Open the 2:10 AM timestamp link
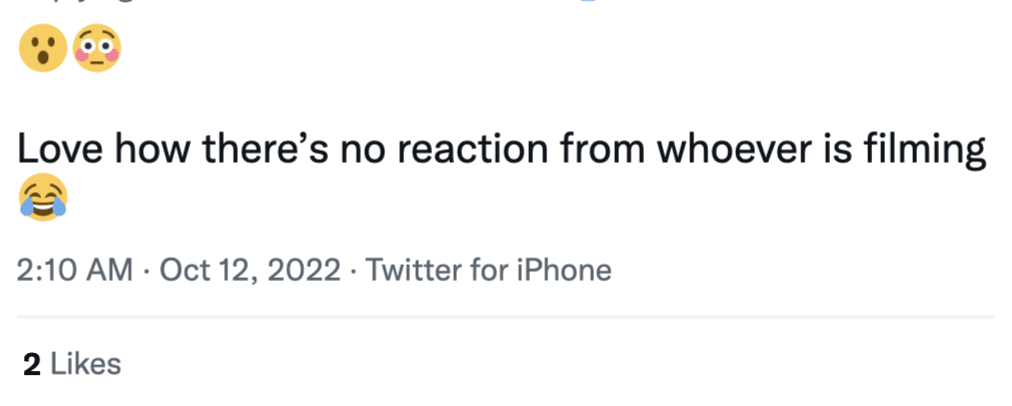The image size is (1012, 406). pos(77,269)
